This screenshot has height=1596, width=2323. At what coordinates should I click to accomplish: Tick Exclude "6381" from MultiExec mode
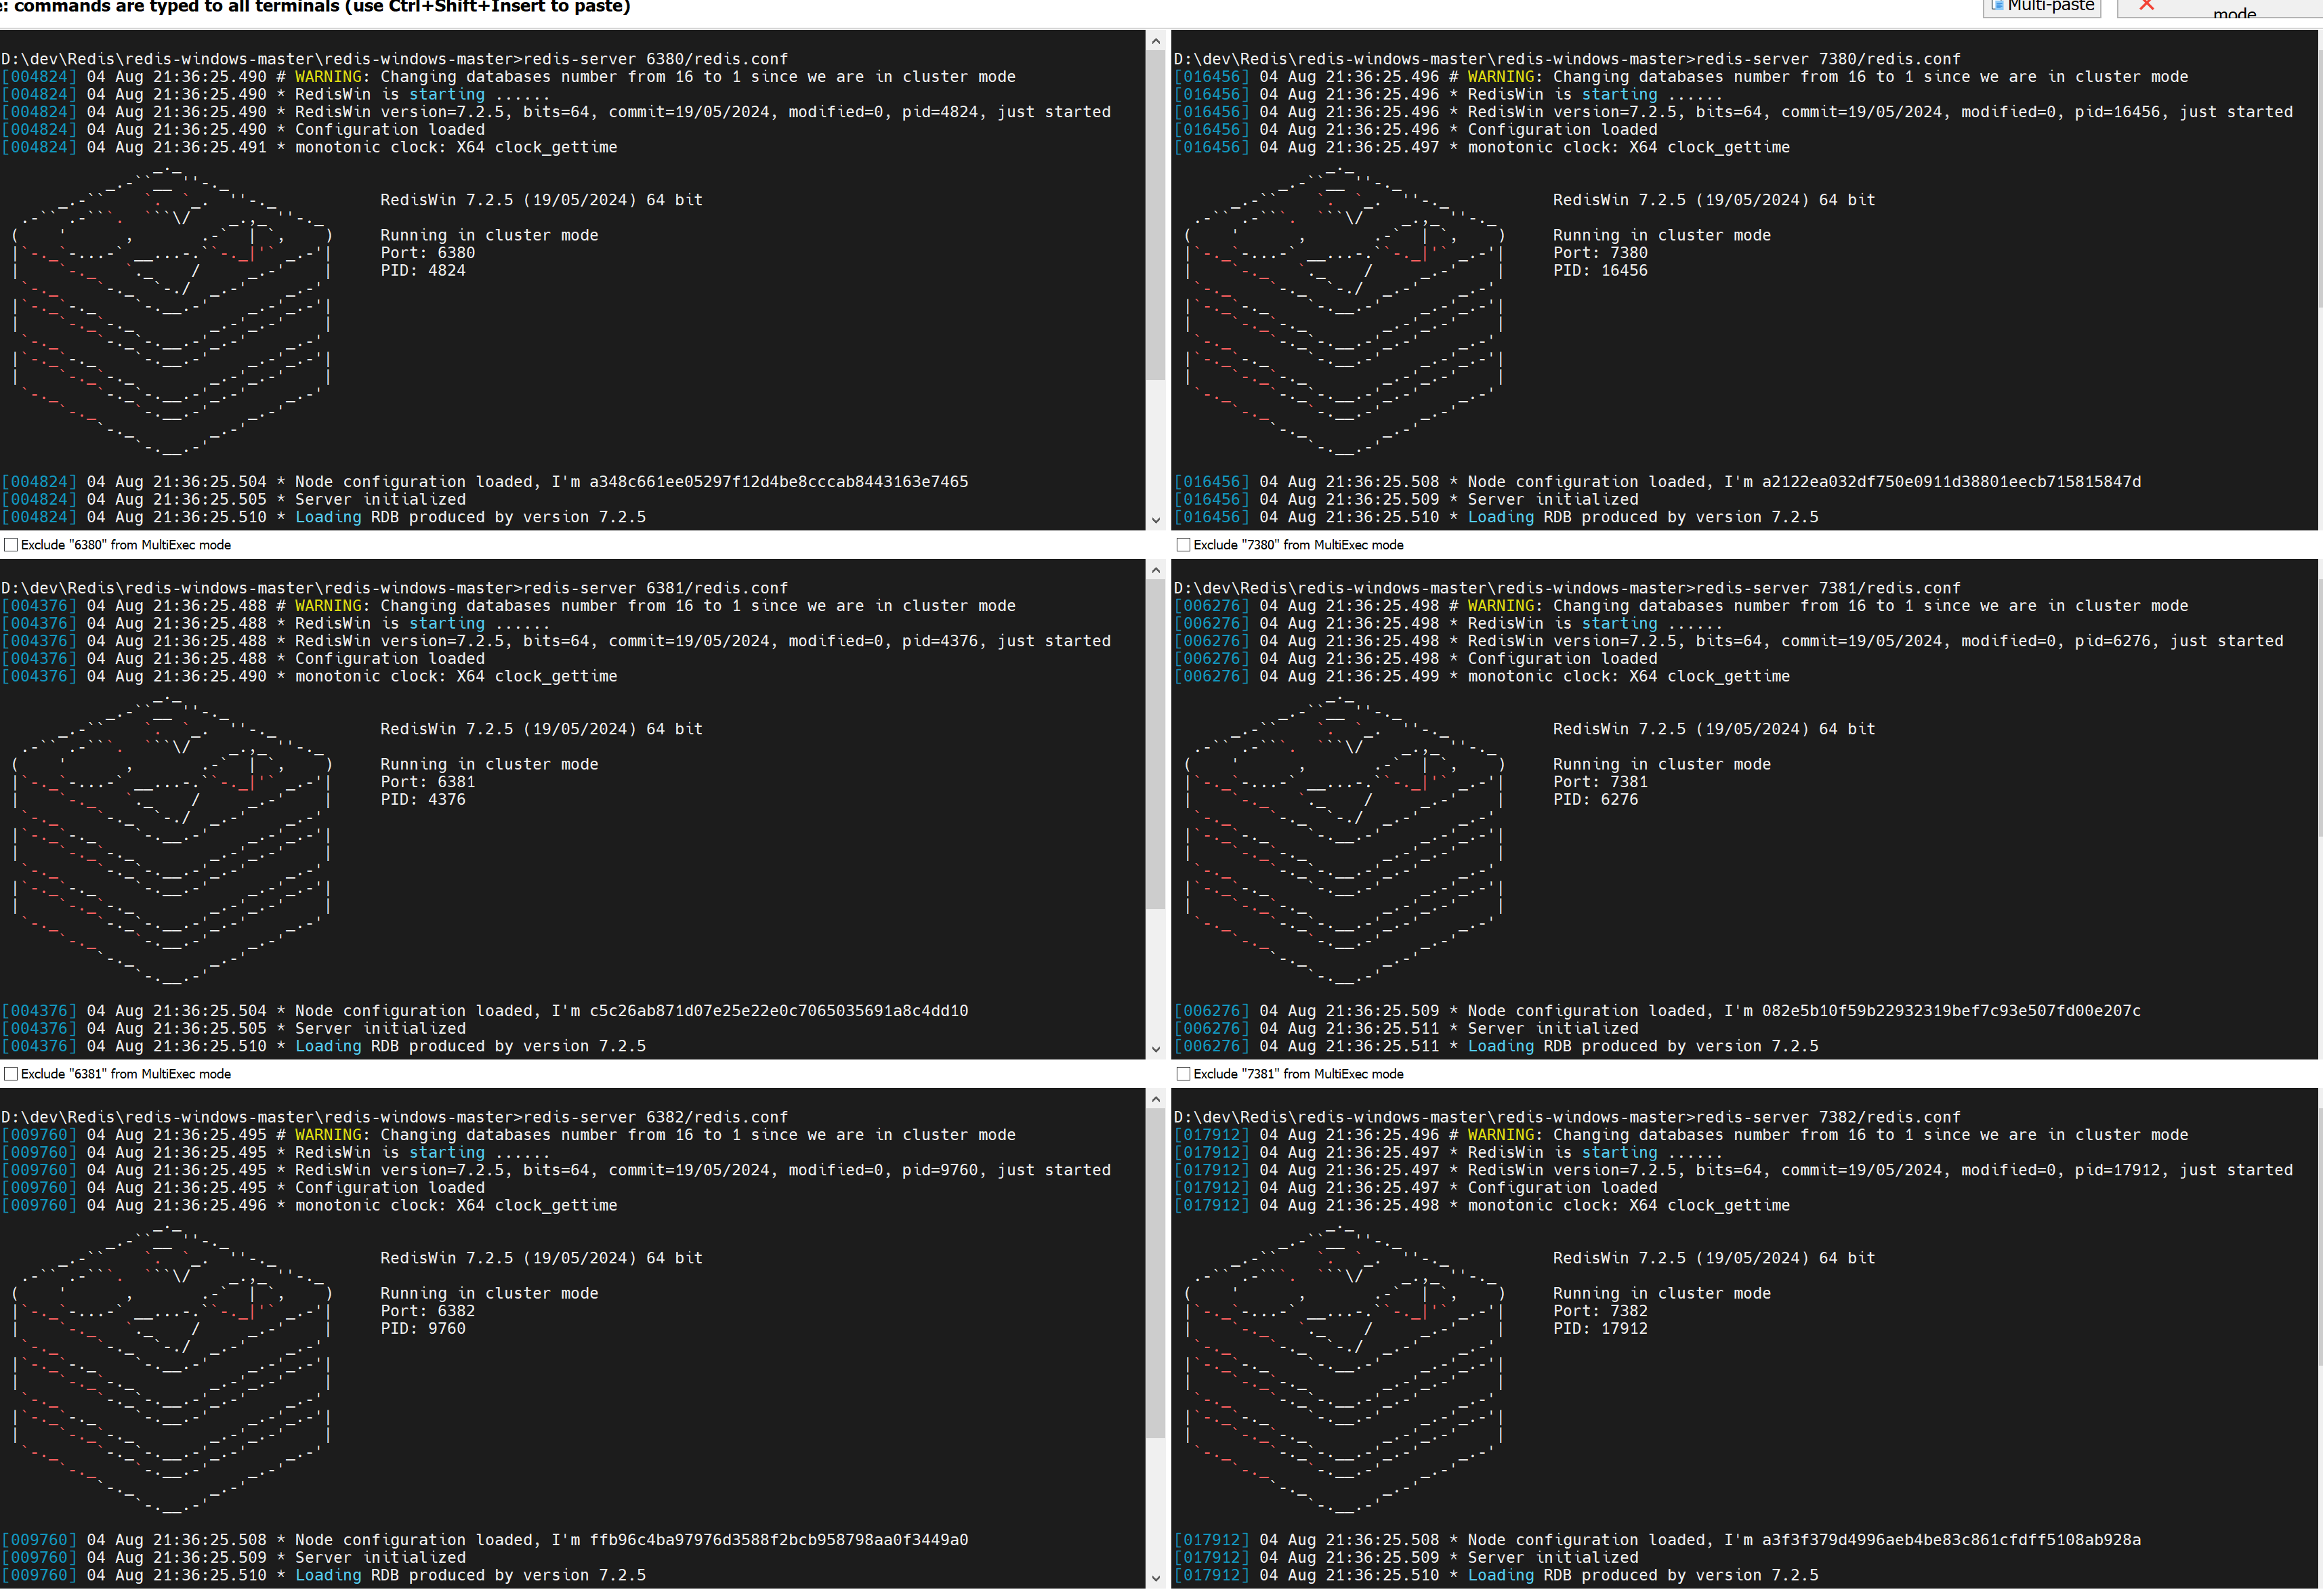pyautogui.click(x=11, y=1074)
